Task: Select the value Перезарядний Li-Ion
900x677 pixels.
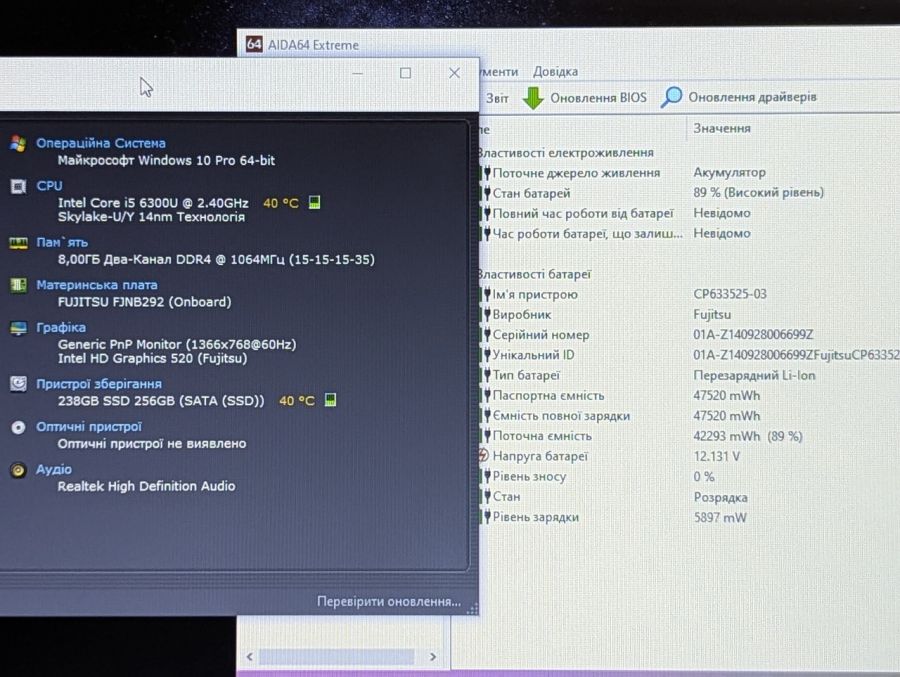Action: pos(754,376)
